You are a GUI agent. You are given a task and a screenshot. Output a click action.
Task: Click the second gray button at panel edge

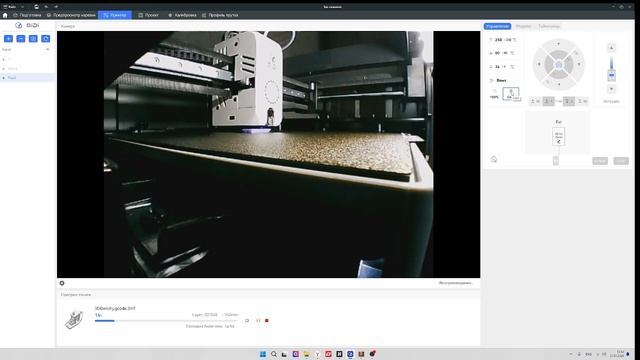coord(621,161)
